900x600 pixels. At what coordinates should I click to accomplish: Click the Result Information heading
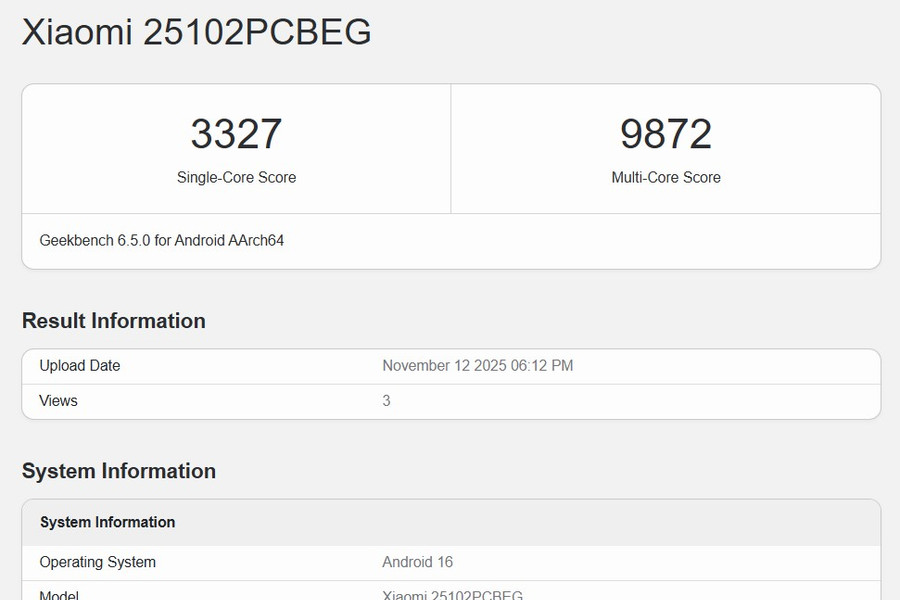coord(114,320)
